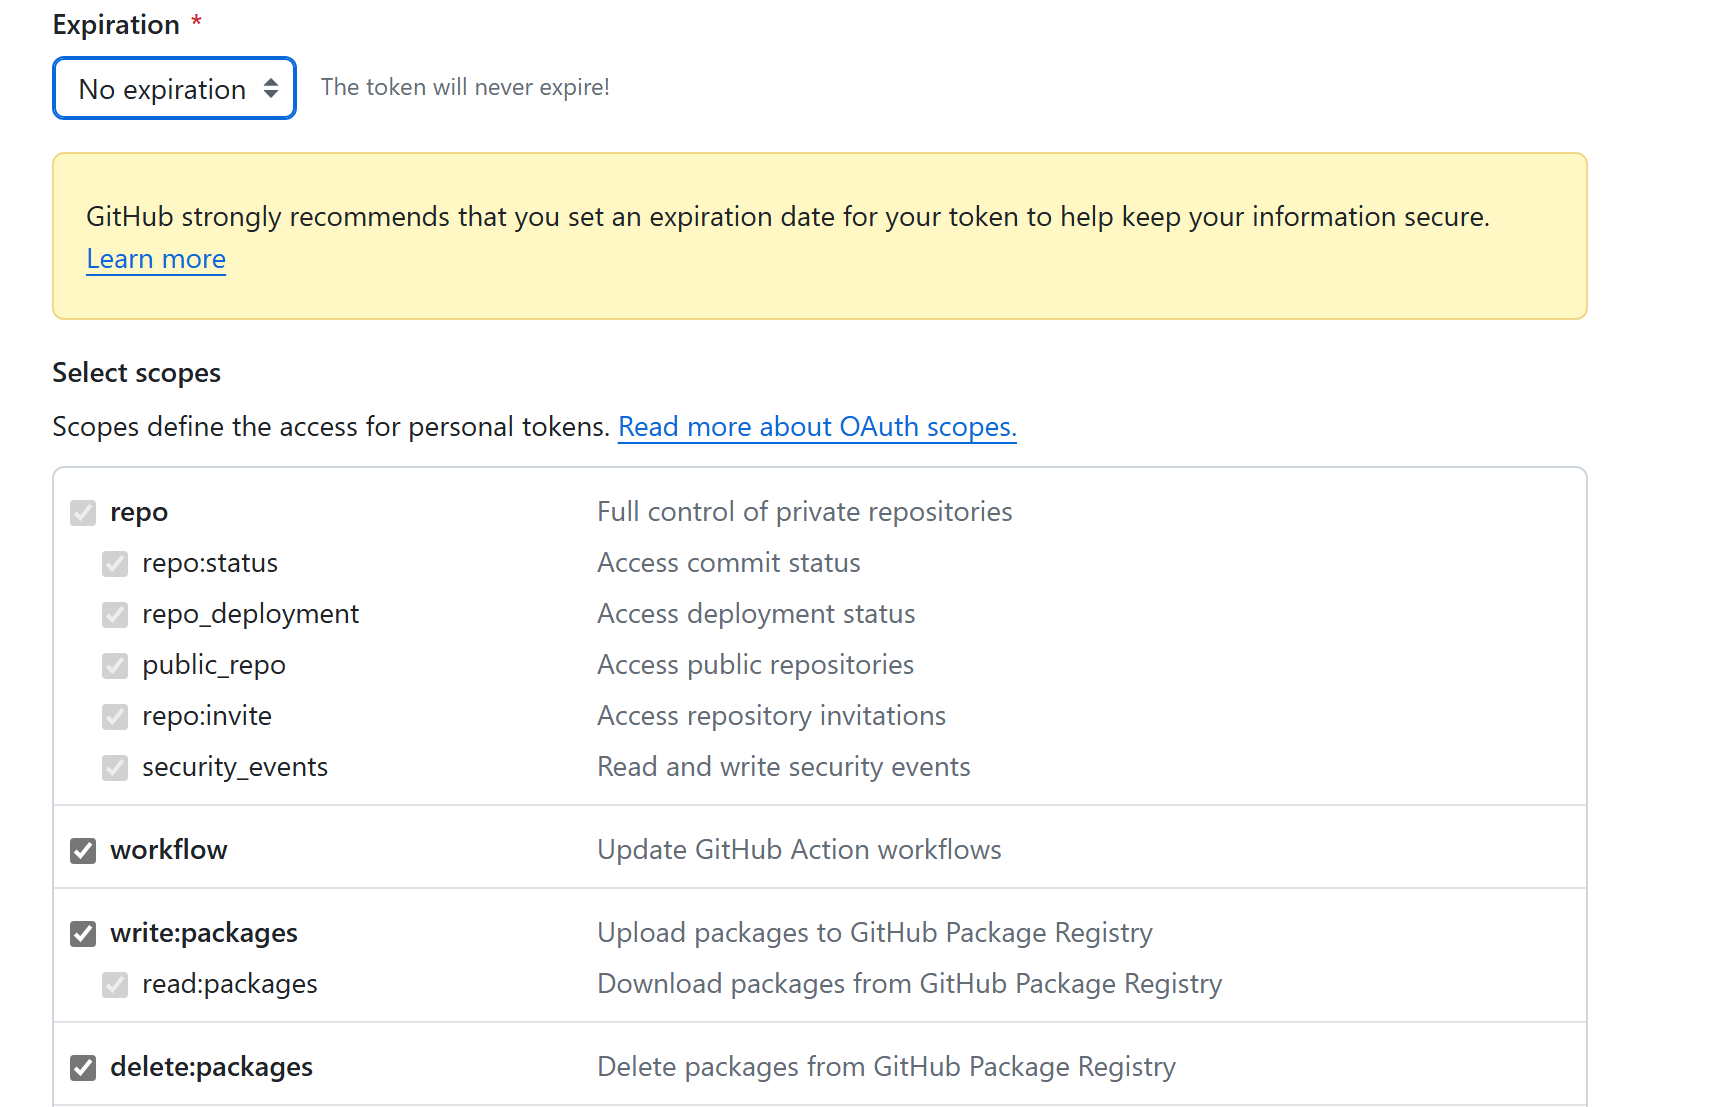Click the 'Full control of private repositories' text
Screen dimensions: 1715x1107
point(805,511)
